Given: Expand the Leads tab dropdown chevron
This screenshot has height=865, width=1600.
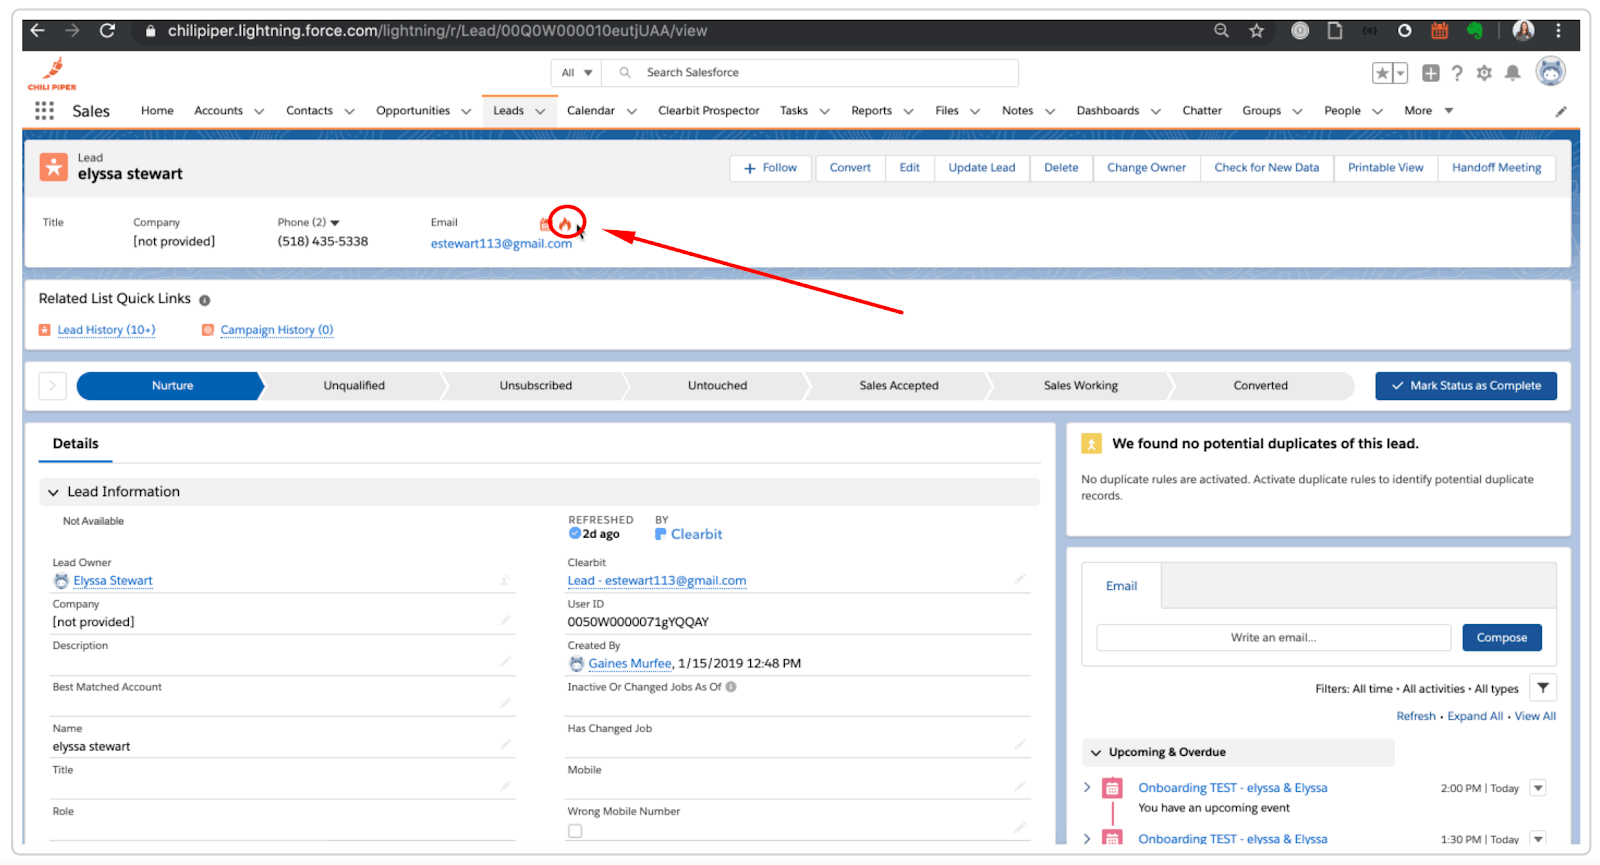Looking at the screenshot, I should 540,112.
